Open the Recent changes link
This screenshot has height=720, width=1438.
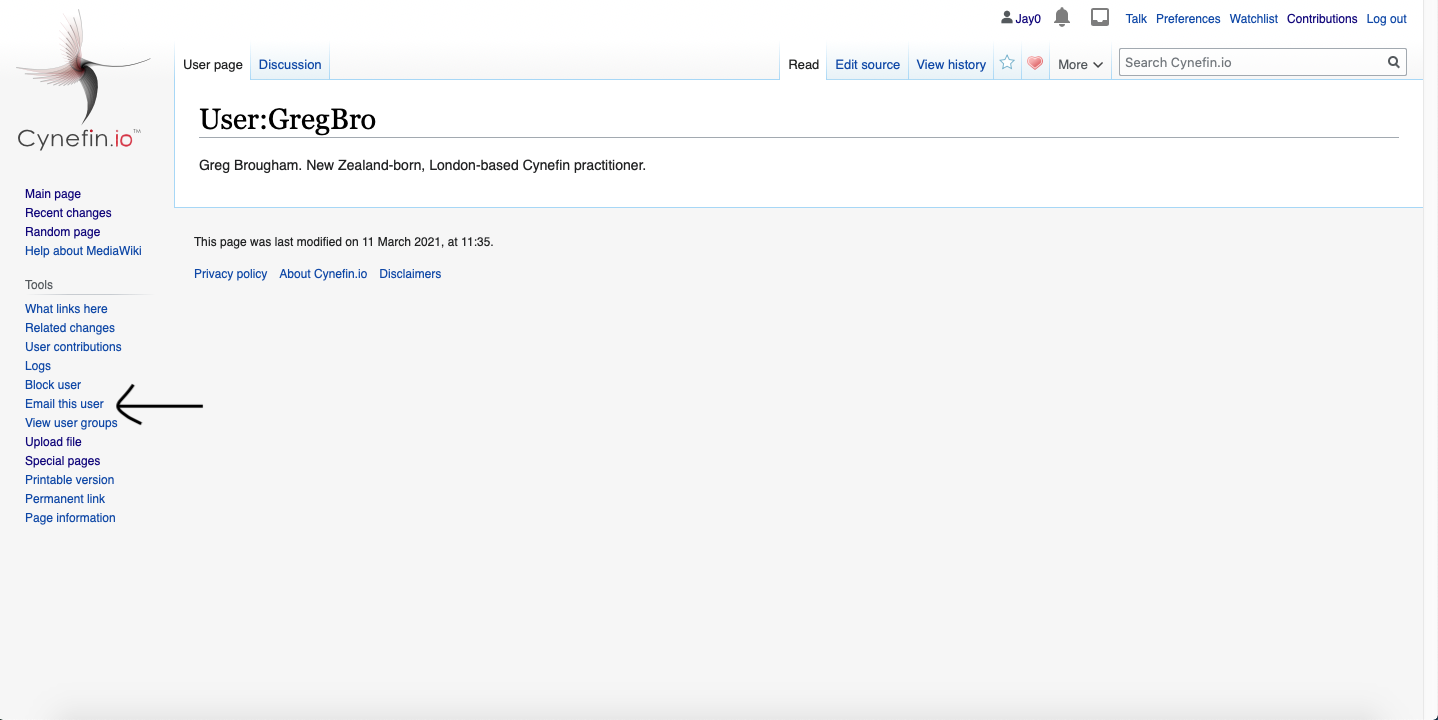click(68, 213)
